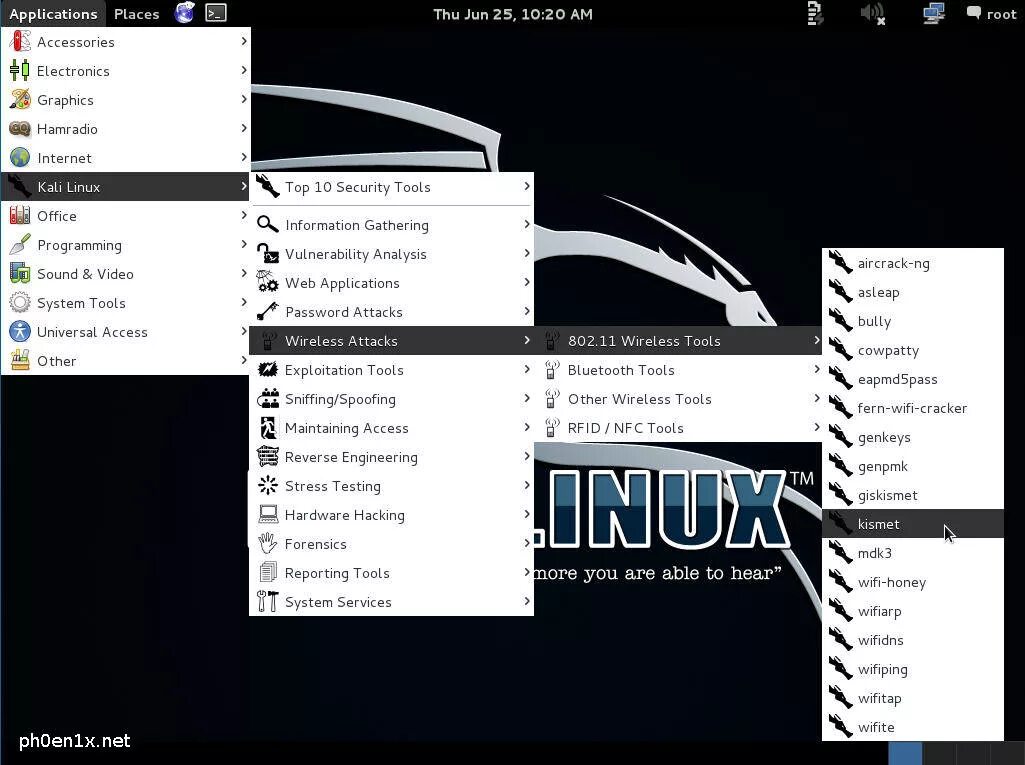1025x765 pixels.
Task: Switch to highlighted workspace in bottom panel
Action: [x=905, y=753]
